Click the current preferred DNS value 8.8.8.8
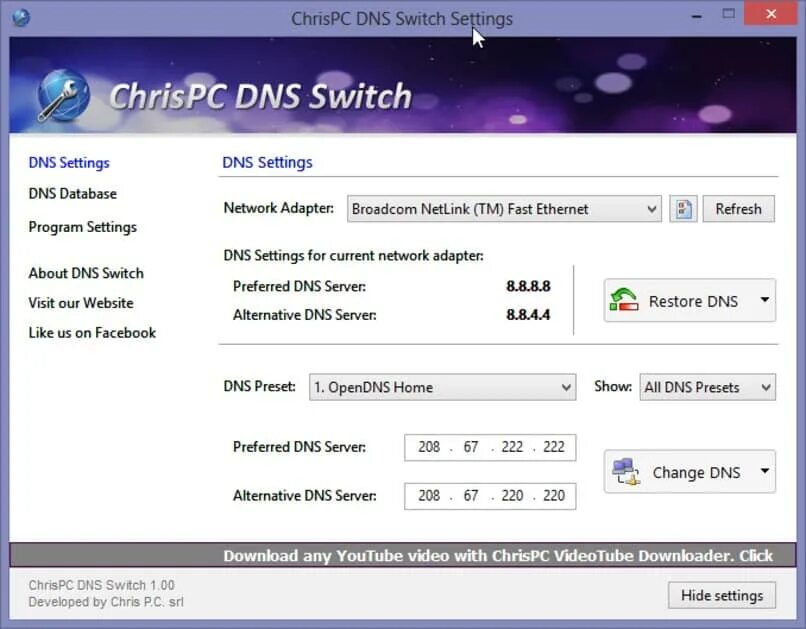The width and height of the screenshot is (806, 629). point(528,286)
